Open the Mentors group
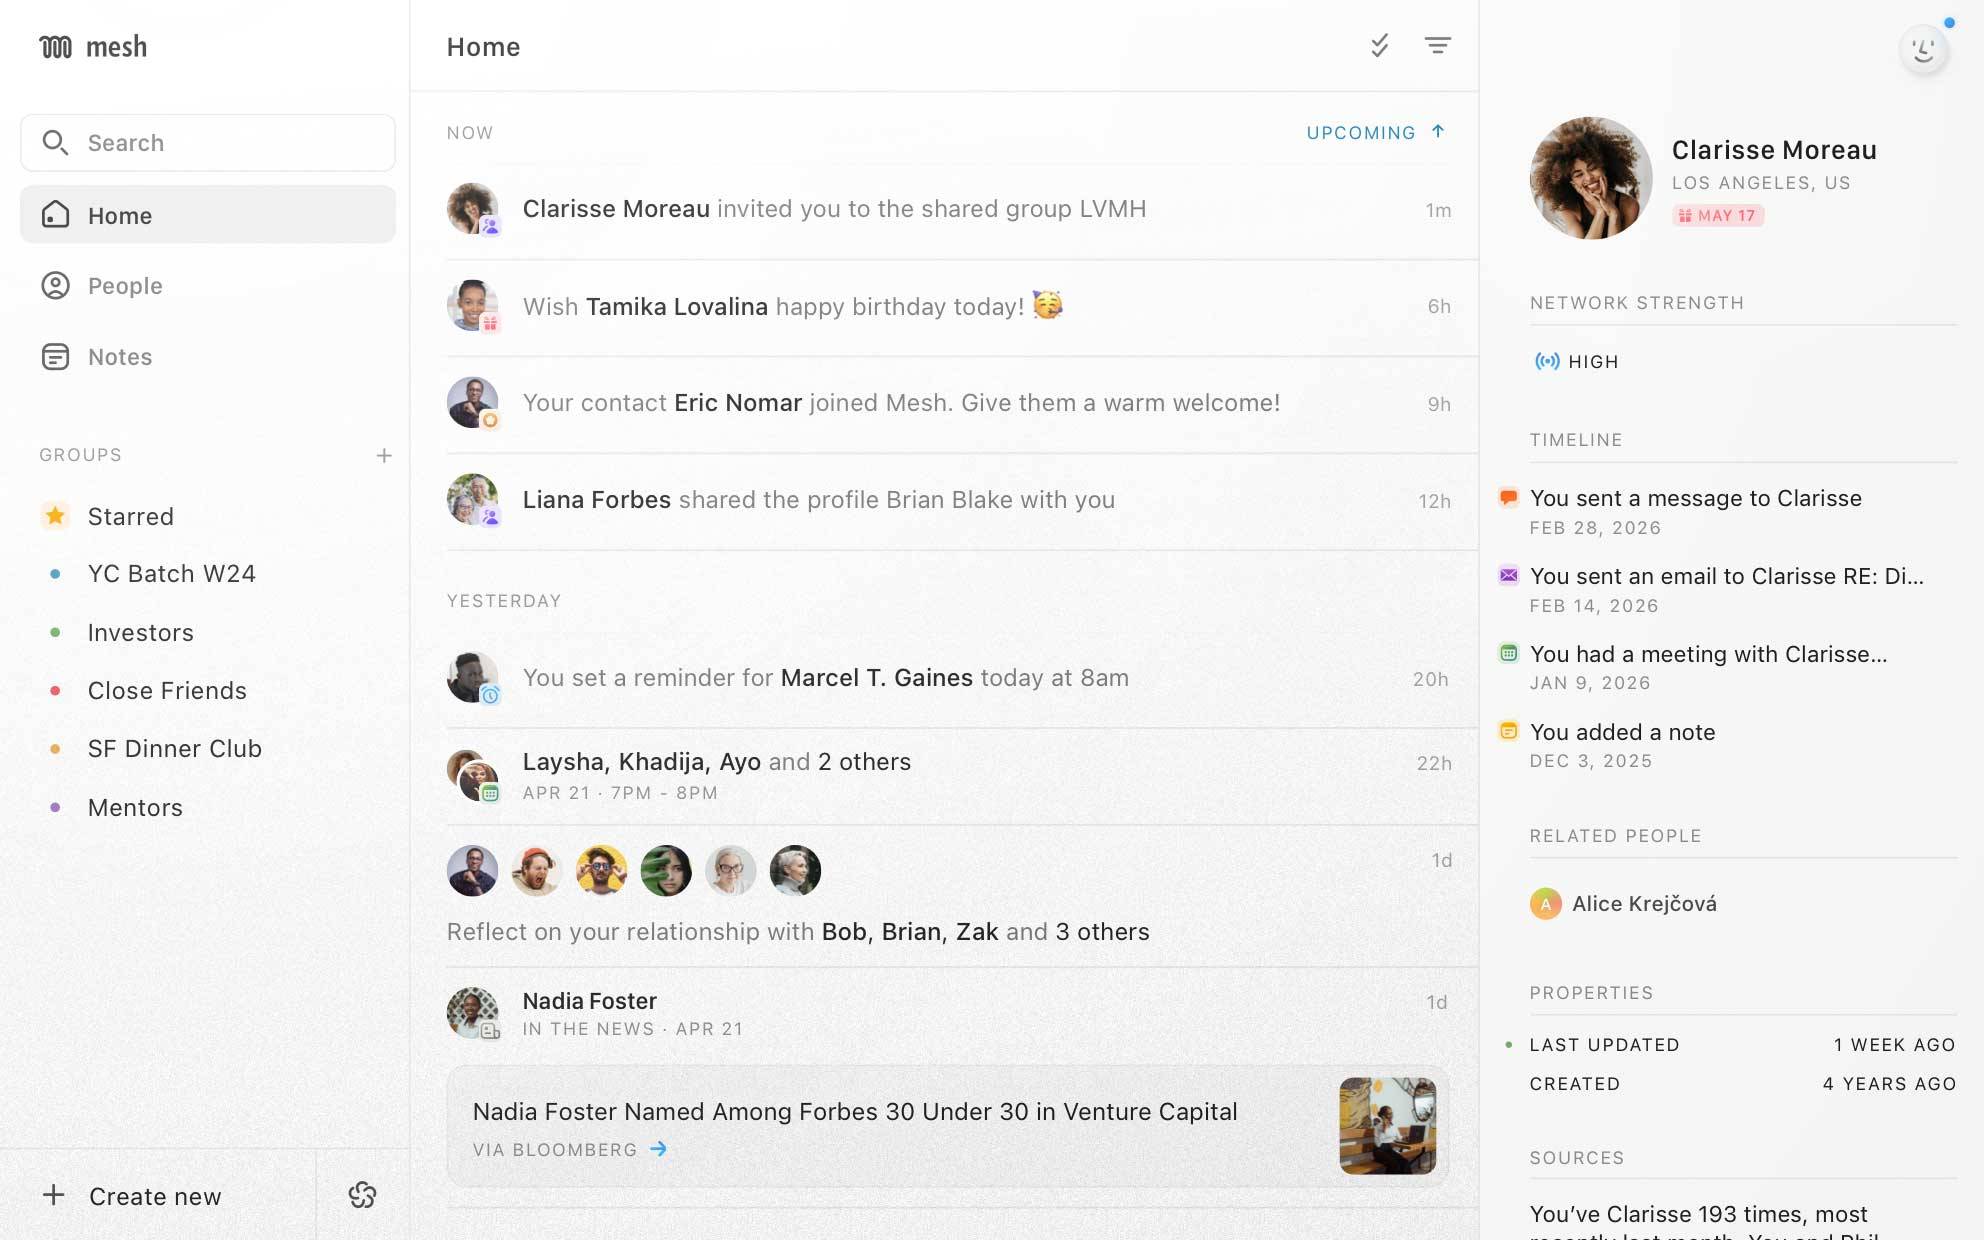 click(x=135, y=807)
